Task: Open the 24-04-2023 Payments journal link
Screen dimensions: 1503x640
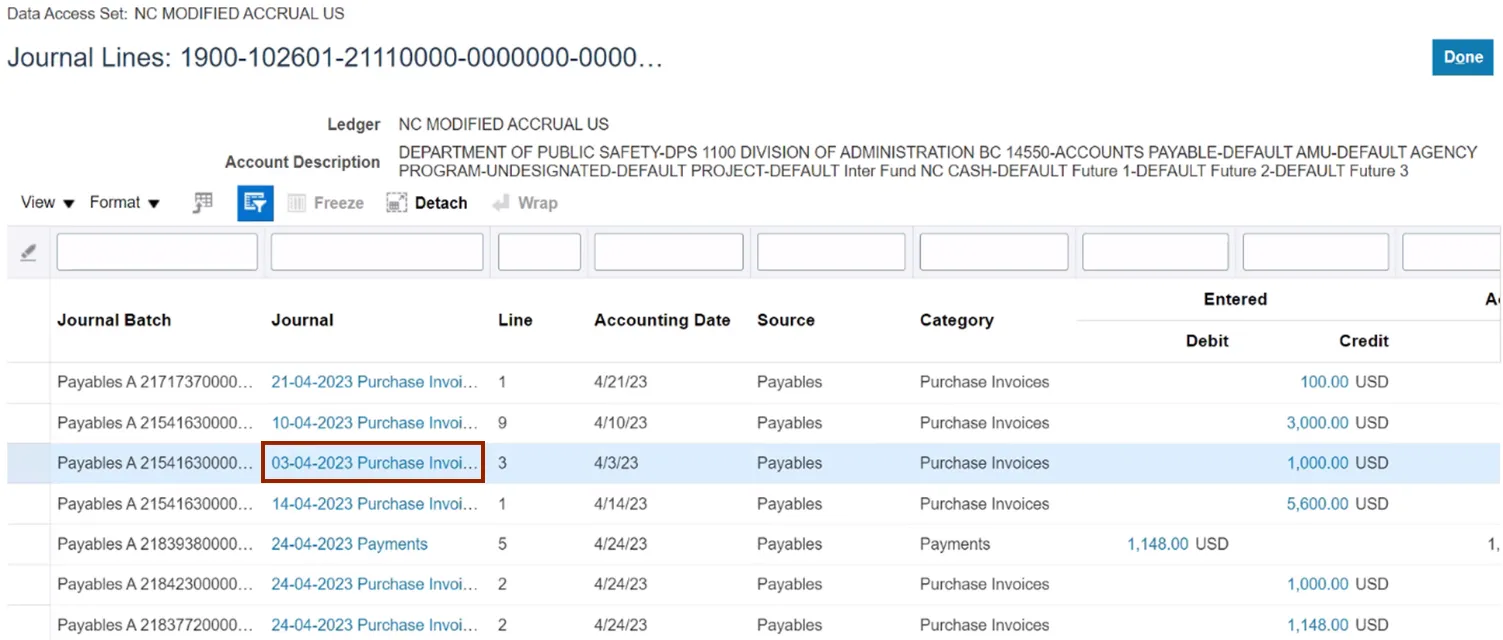Action: pyautogui.click(x=349, y=544)
